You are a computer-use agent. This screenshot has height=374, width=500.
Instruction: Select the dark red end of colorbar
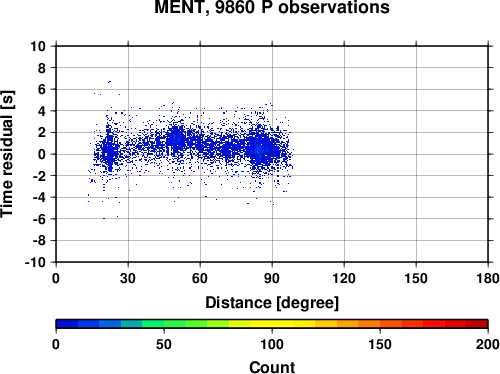[x=477, y=324]
